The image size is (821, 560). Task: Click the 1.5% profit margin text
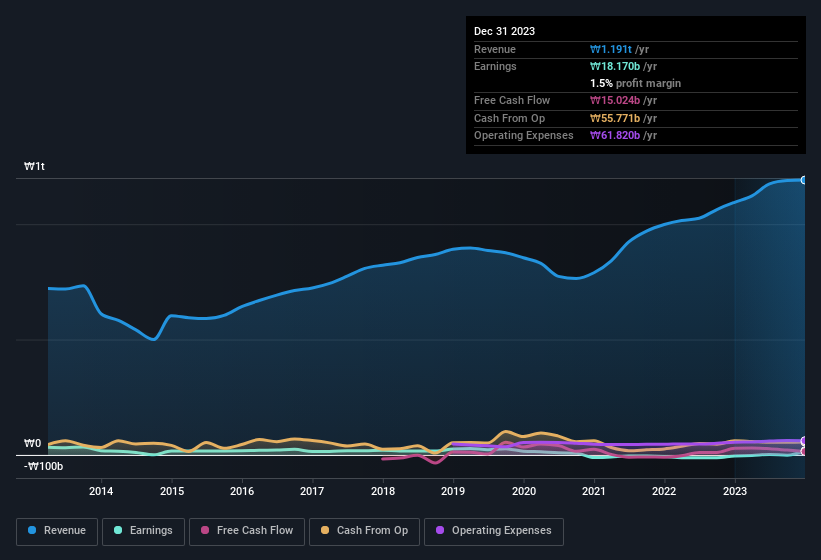point(635,83)
